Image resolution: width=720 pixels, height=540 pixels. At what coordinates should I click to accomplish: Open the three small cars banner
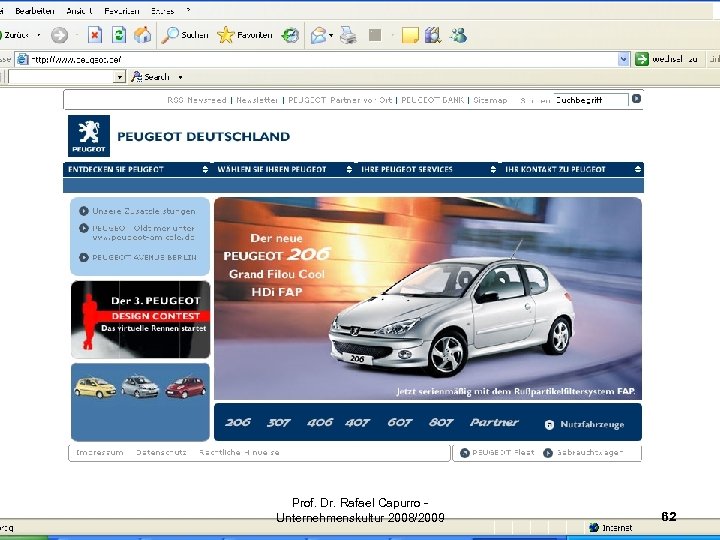tap(141, 402)
